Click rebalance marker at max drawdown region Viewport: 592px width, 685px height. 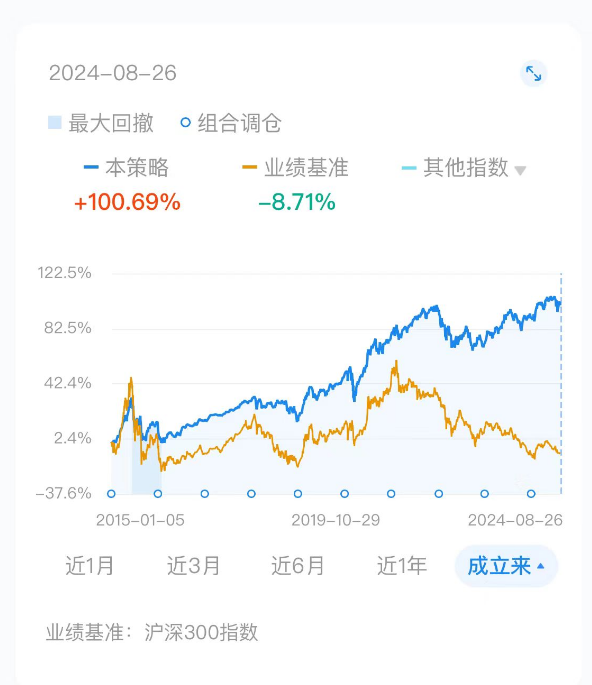pyautogui.click(x=158, y=494)
